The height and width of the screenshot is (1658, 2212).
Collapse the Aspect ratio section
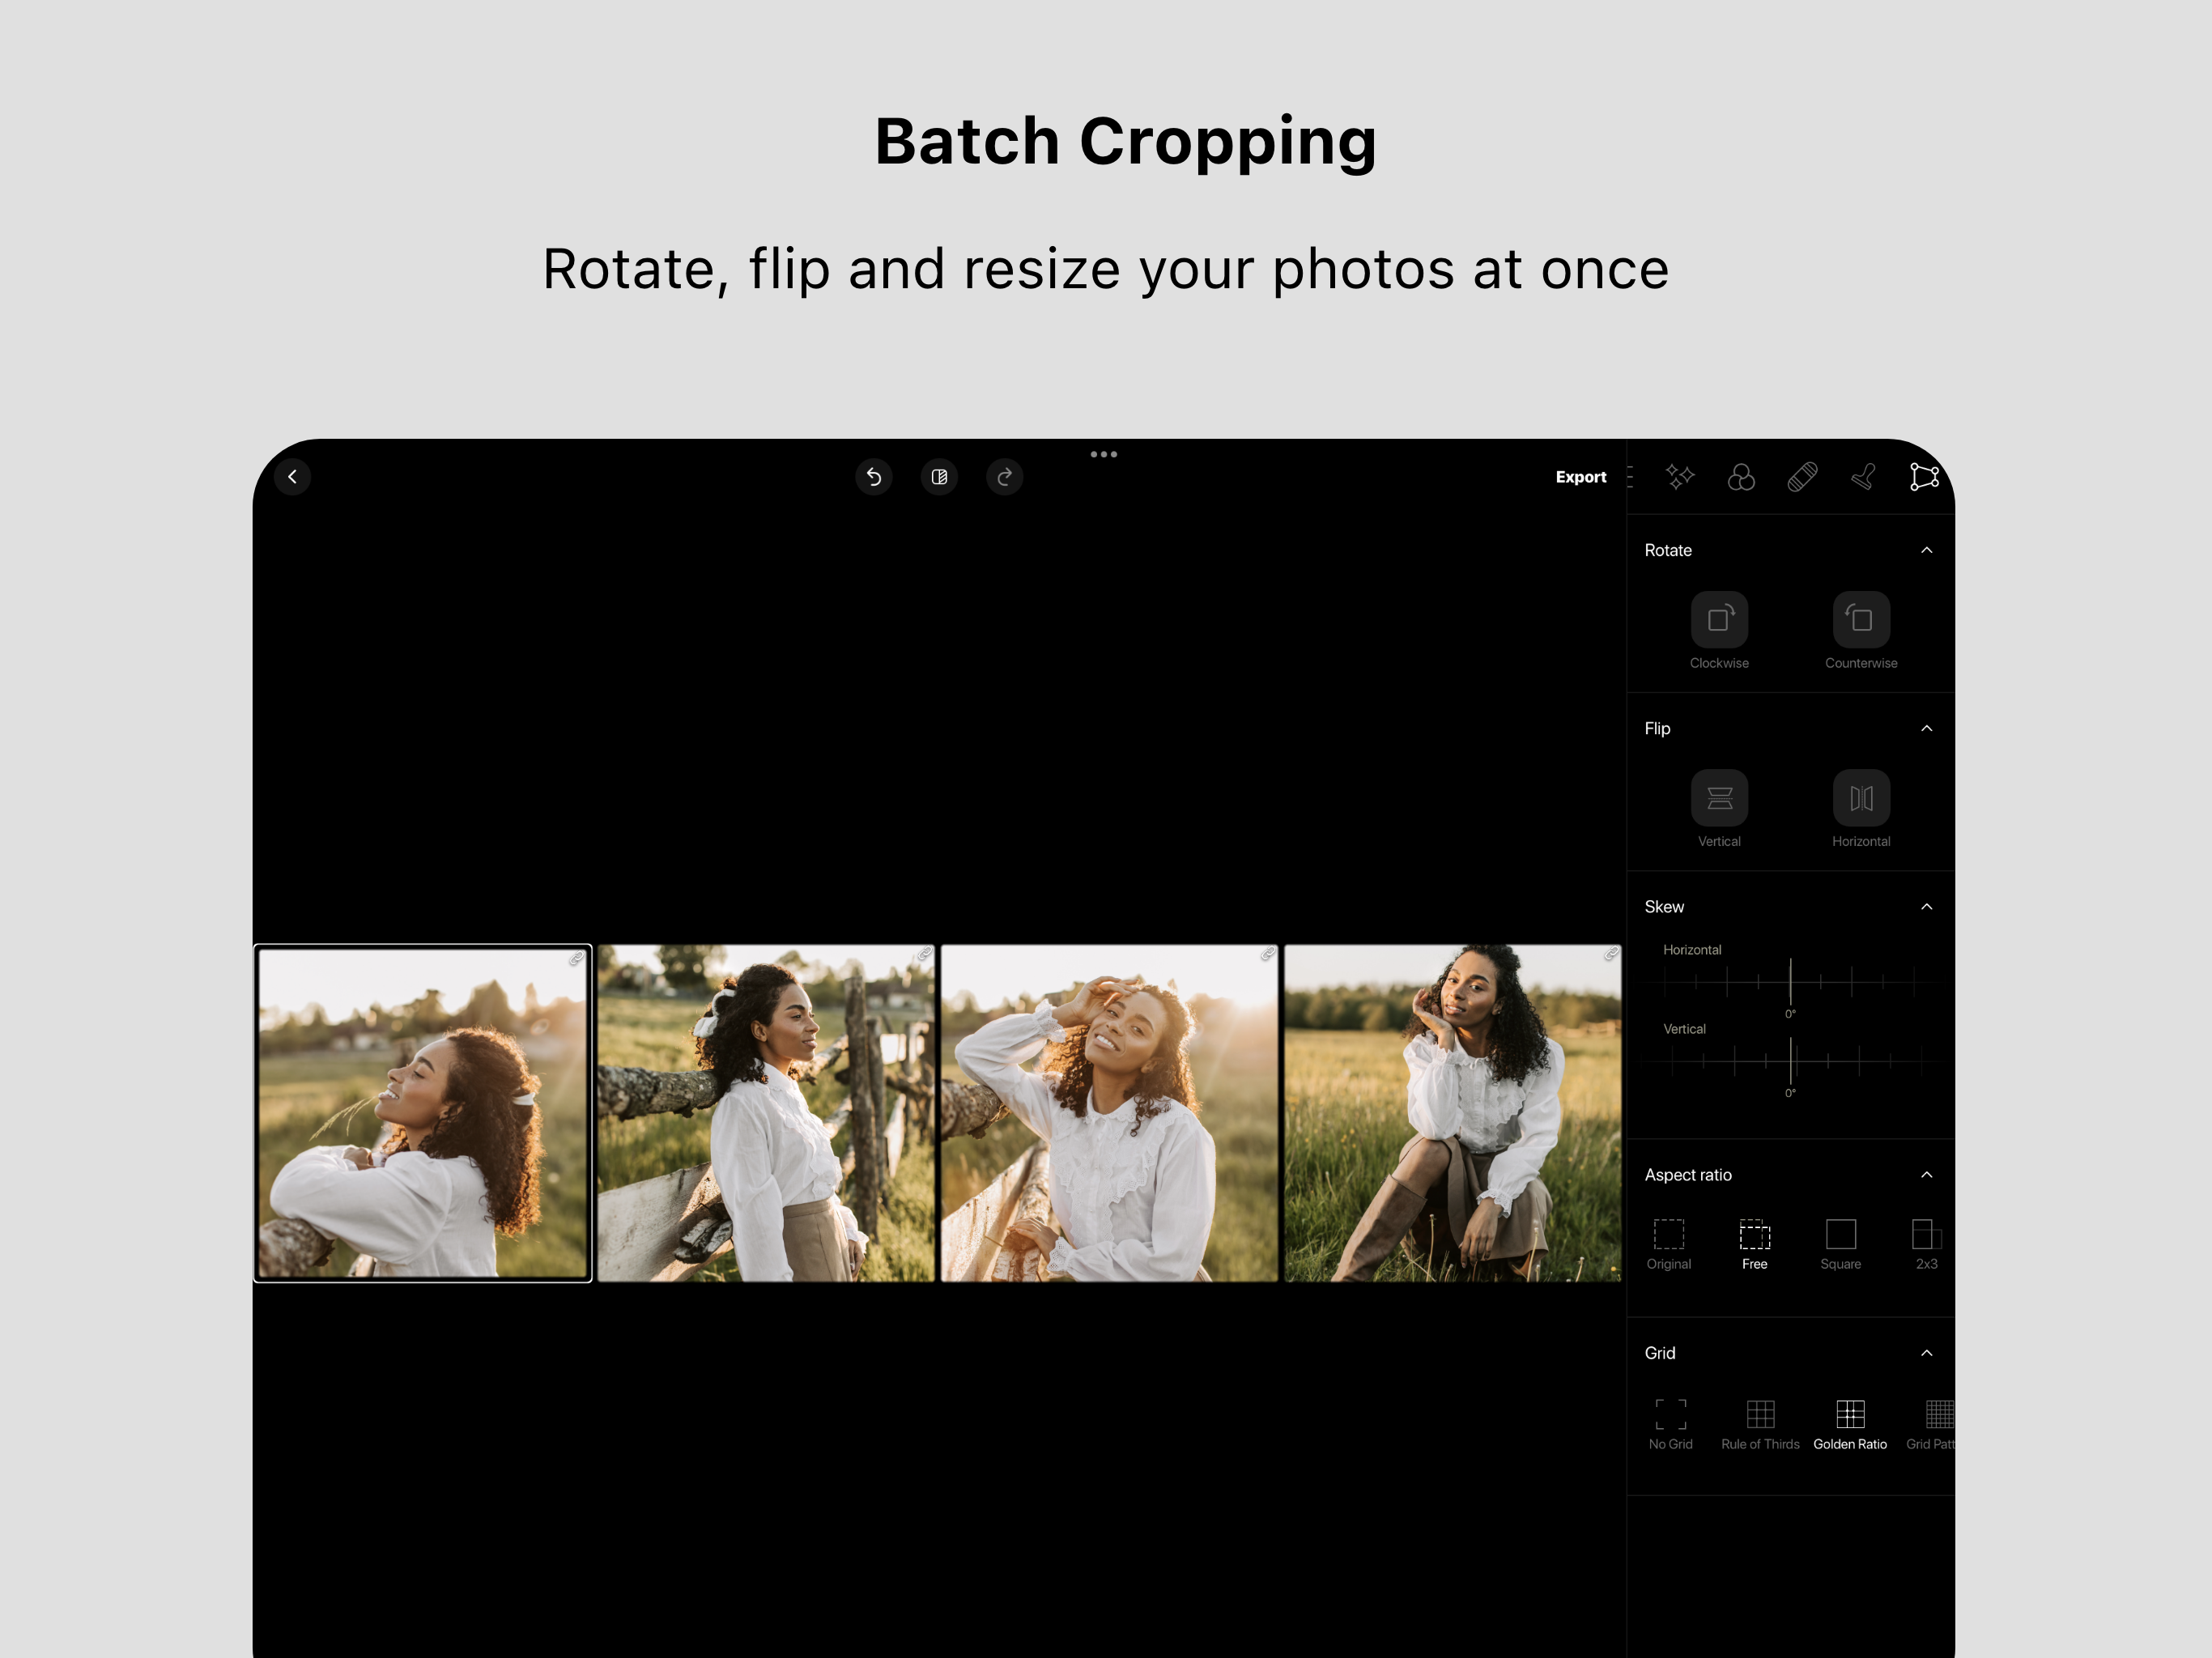pos(1926,1174)
